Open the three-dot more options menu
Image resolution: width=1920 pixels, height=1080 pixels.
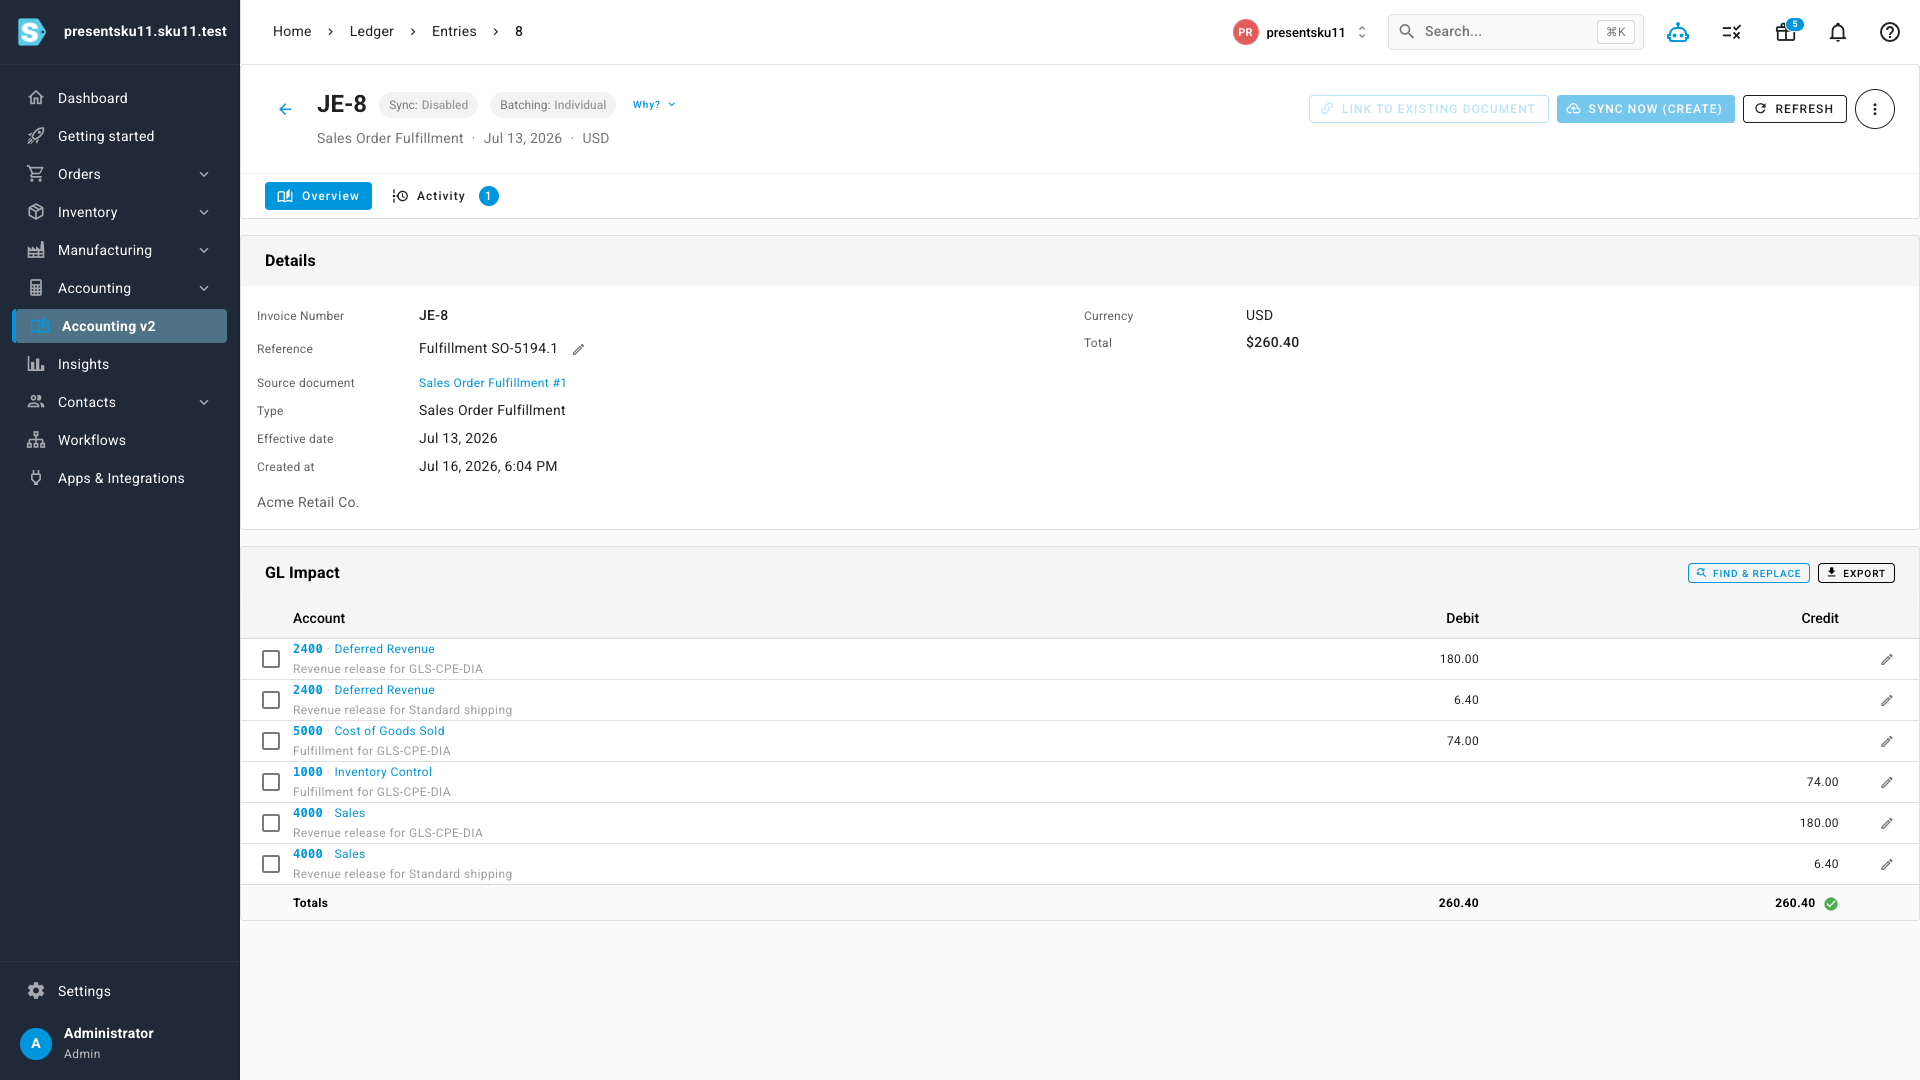pyautogui.click(x=1875, y=109)
